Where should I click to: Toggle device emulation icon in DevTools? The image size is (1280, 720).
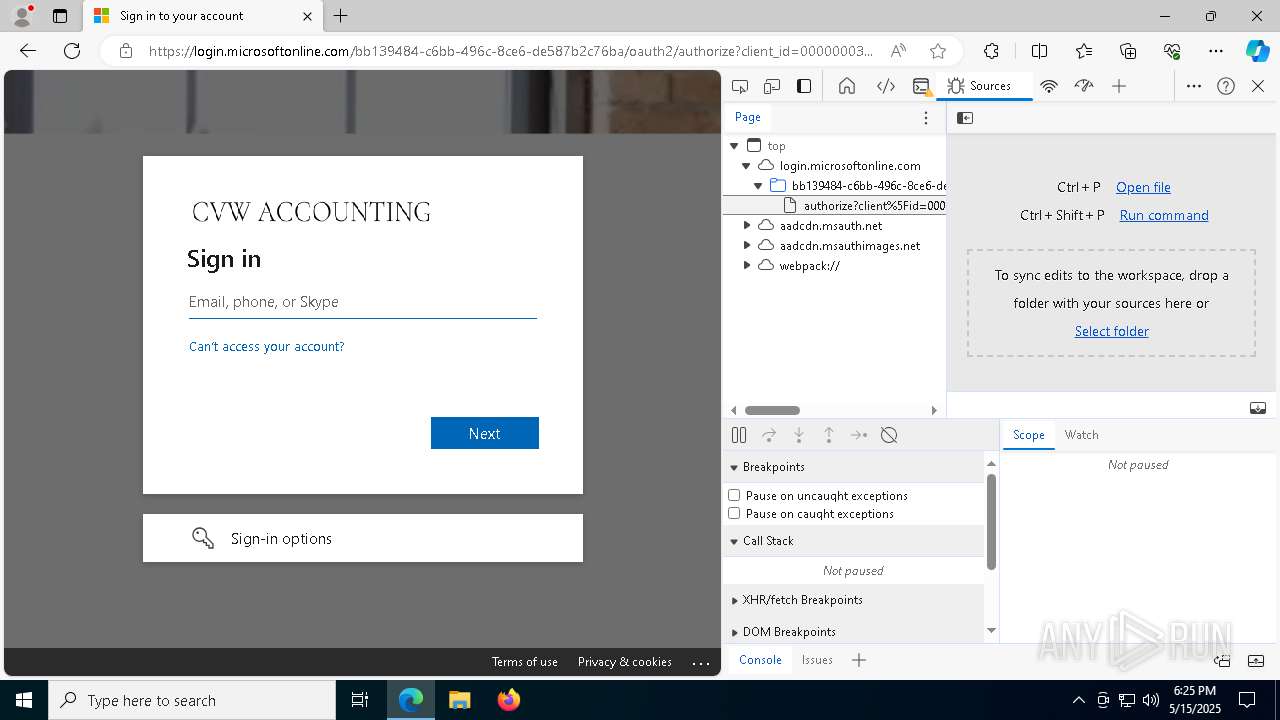click(x=772, y=86)
